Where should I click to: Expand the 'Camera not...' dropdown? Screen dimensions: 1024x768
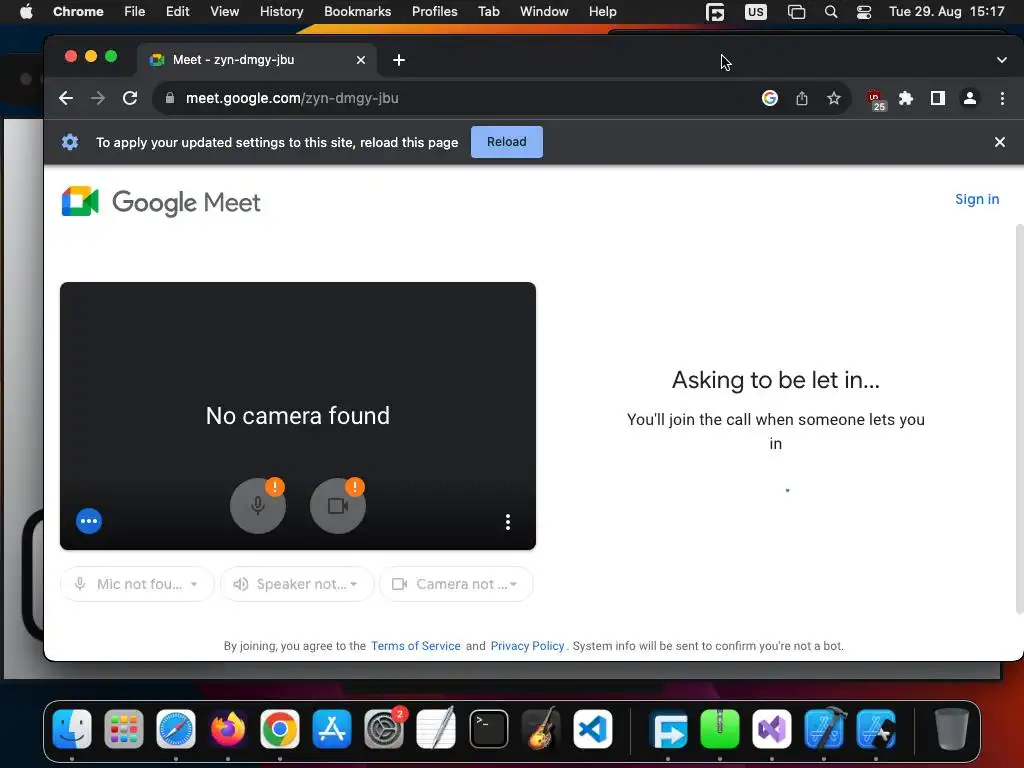pos(456,584)
